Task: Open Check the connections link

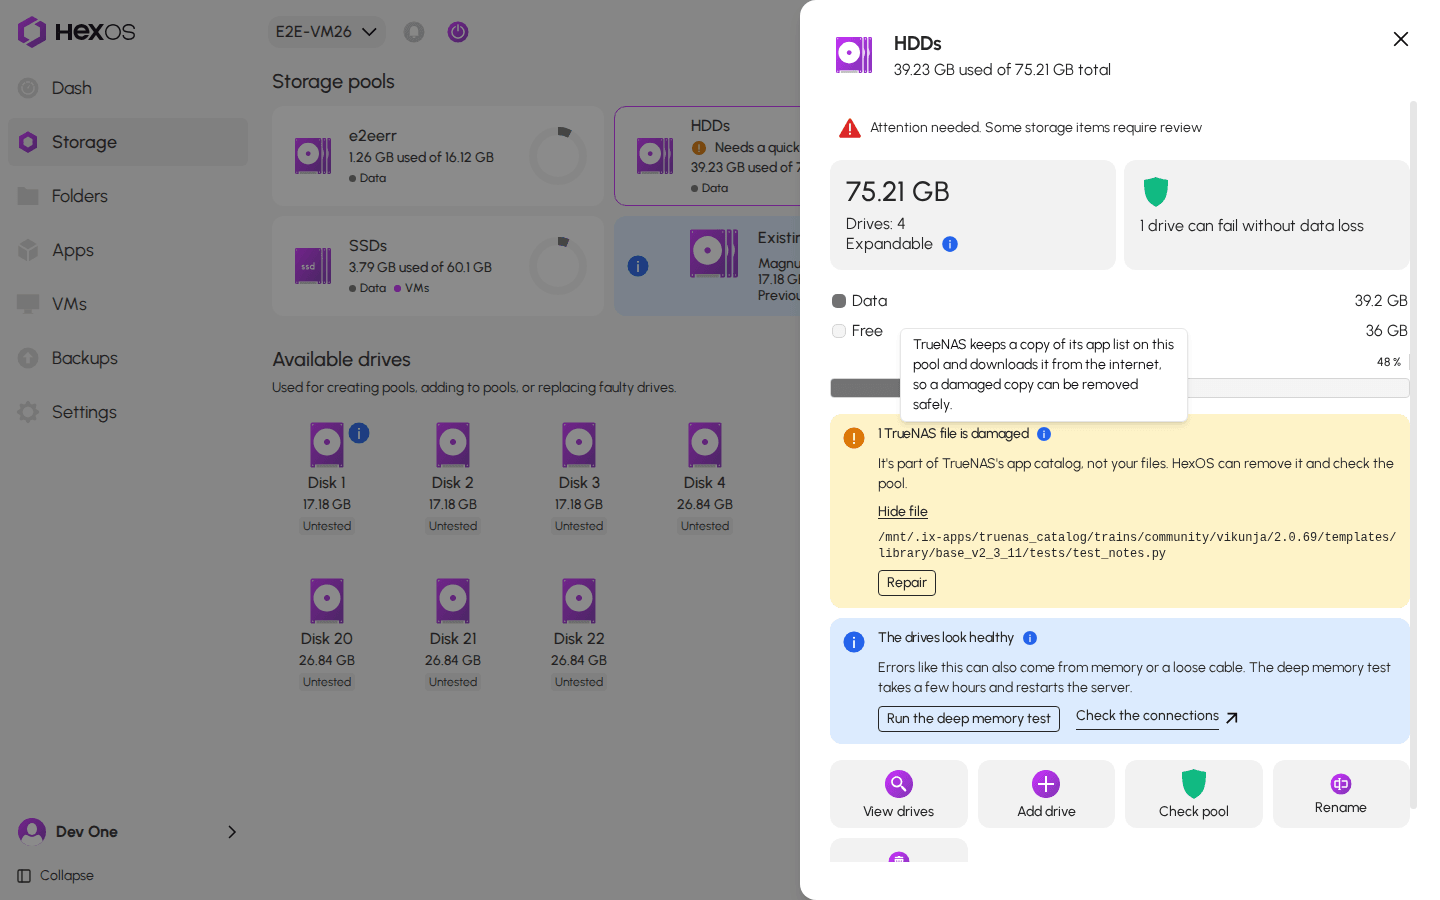Action: [1157, 717]
